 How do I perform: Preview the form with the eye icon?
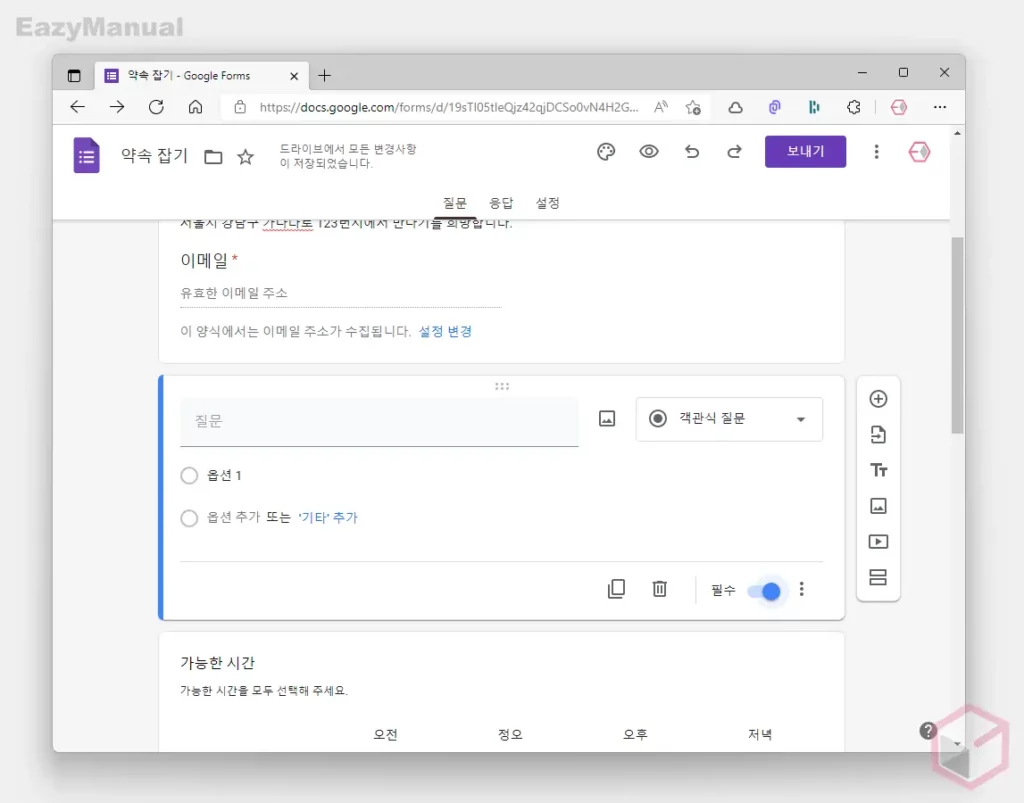click(x=649, y=151)
